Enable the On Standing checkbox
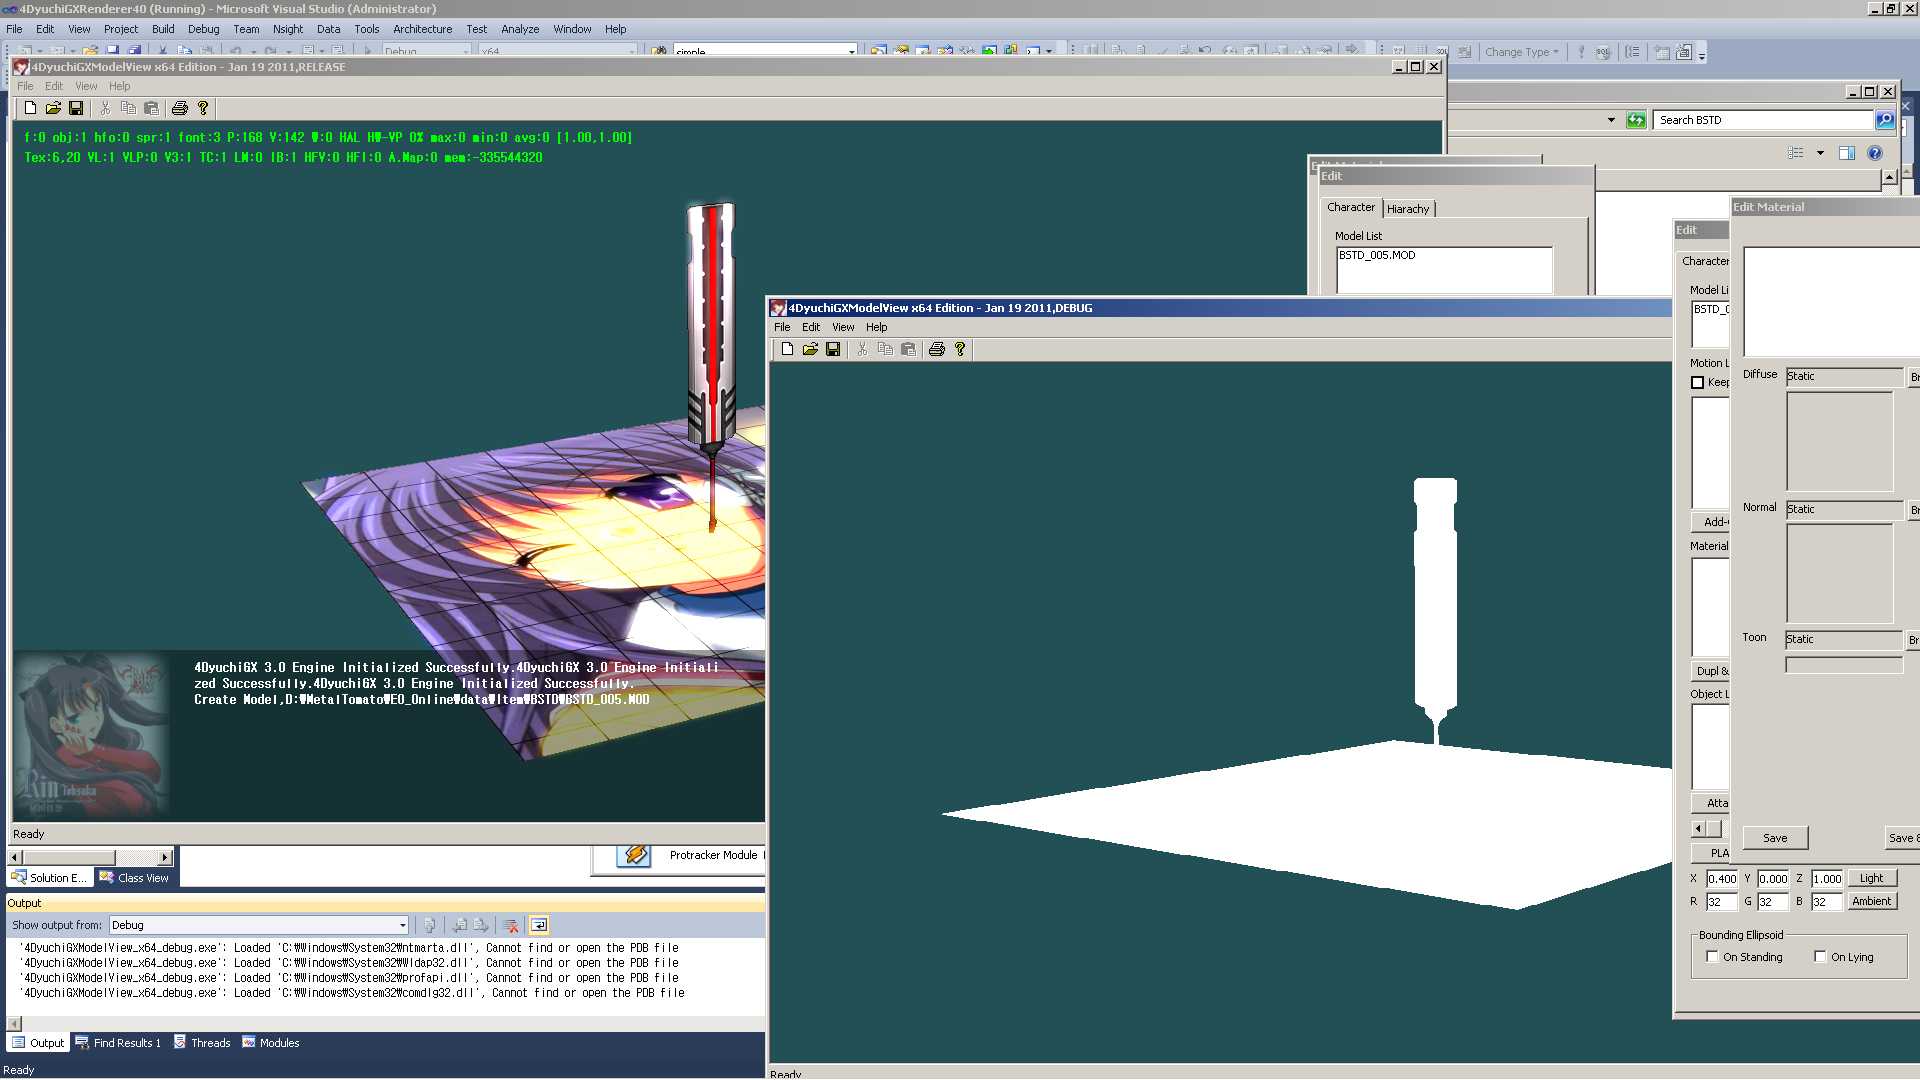Screen dimensions: 1920x1080 pyautogui.click(x=1712, y=957)
